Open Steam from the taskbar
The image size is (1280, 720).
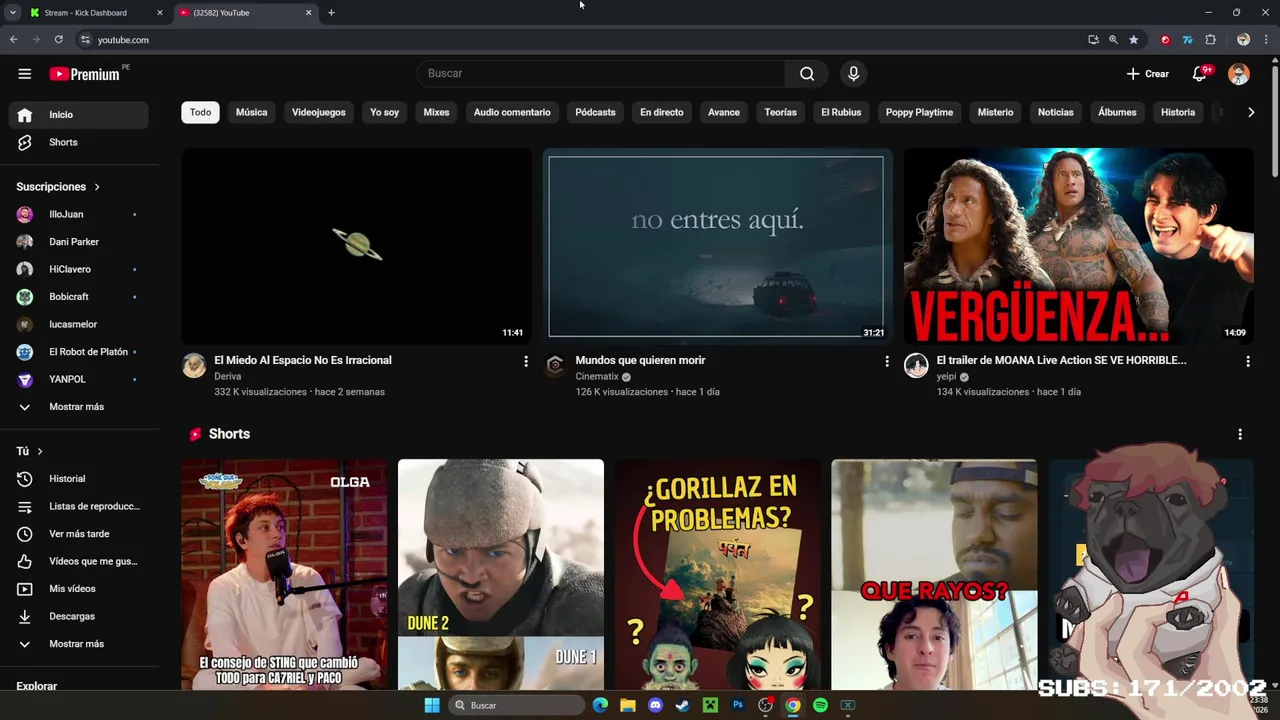(x=682, y=705)
